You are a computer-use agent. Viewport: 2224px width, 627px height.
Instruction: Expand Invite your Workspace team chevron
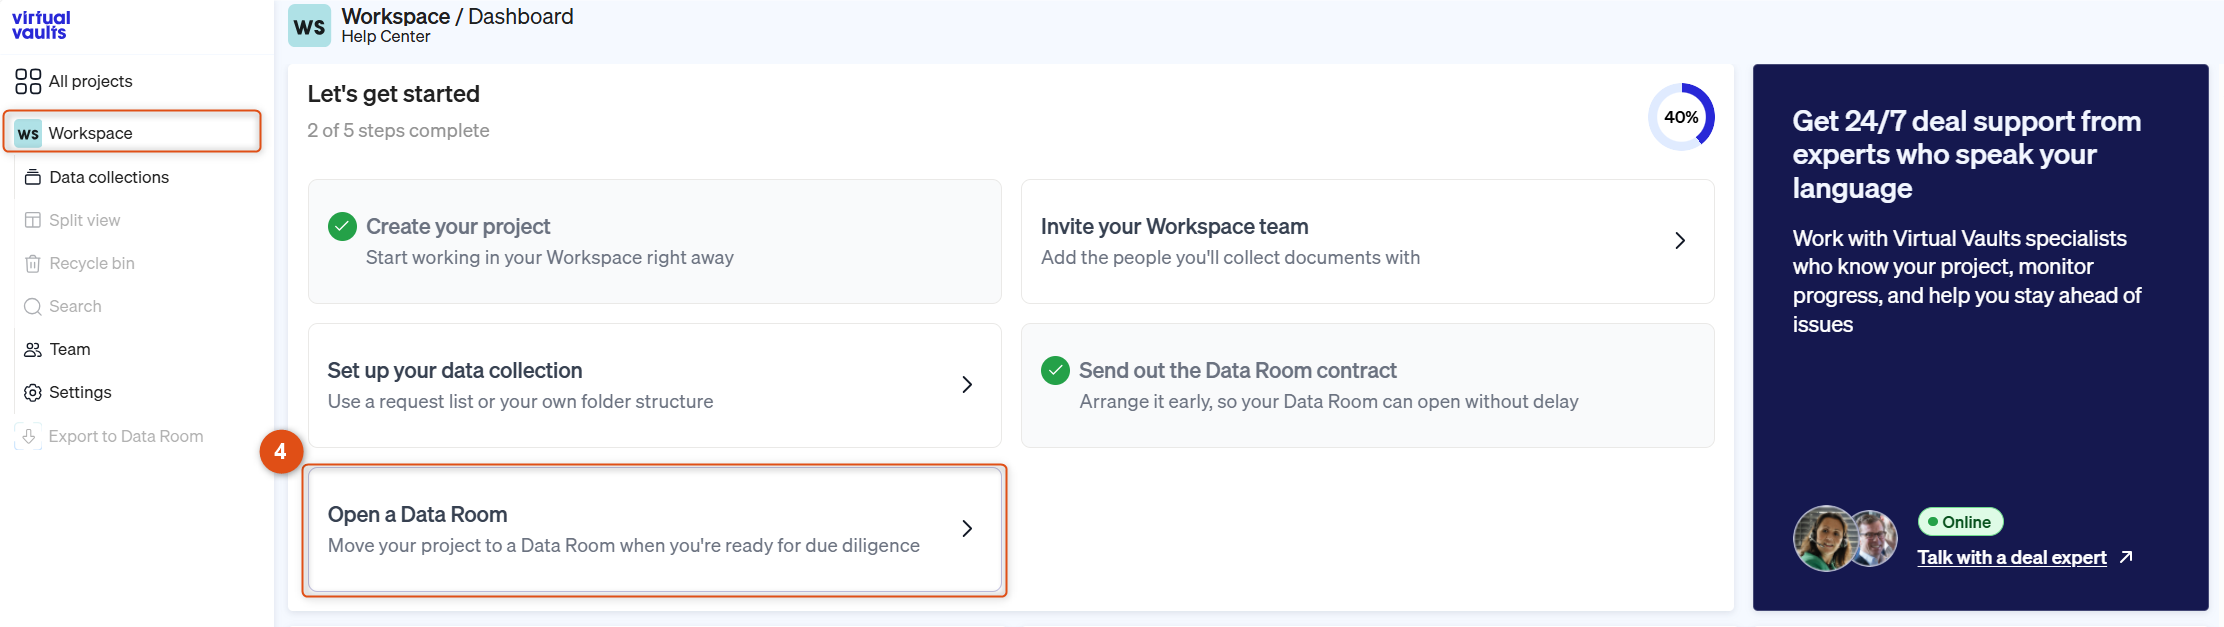tap(1680, 241)
